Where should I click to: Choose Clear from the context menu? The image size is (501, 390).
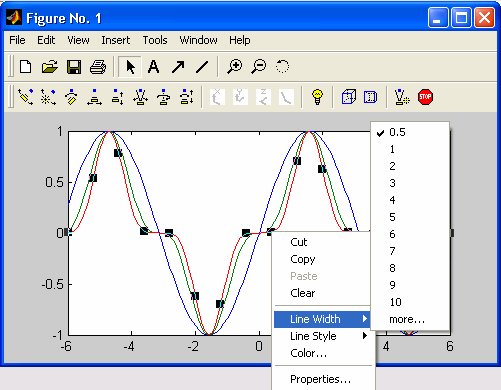(322, 293)
